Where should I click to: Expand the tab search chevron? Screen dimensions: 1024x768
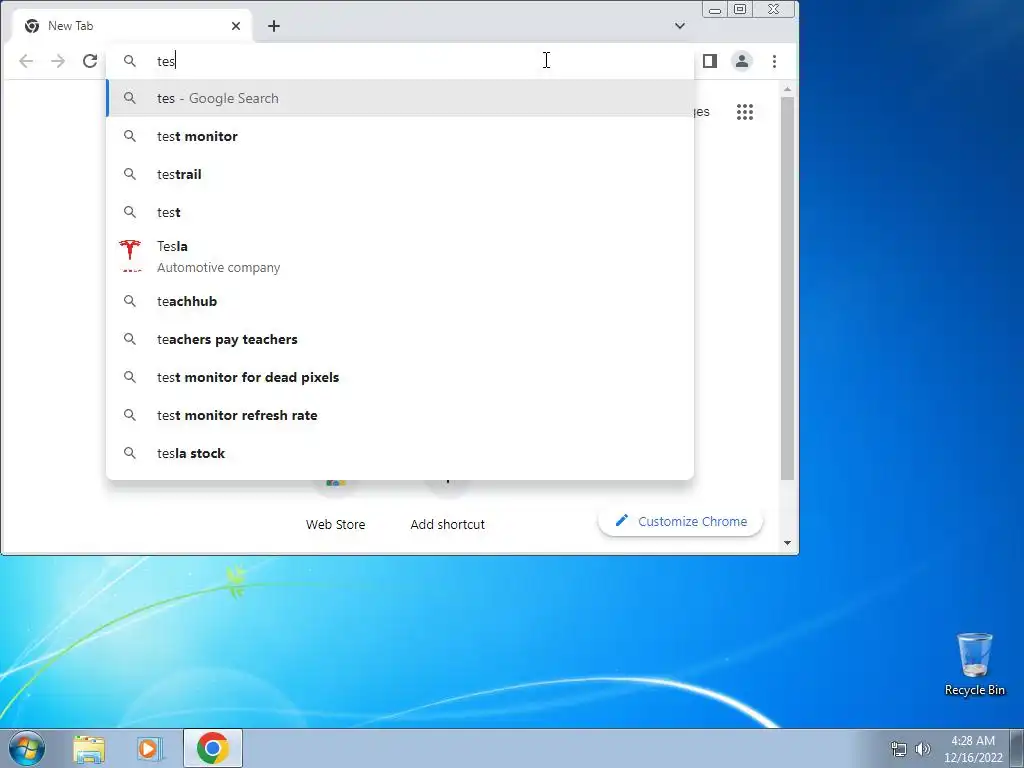[x=680, y=26]
